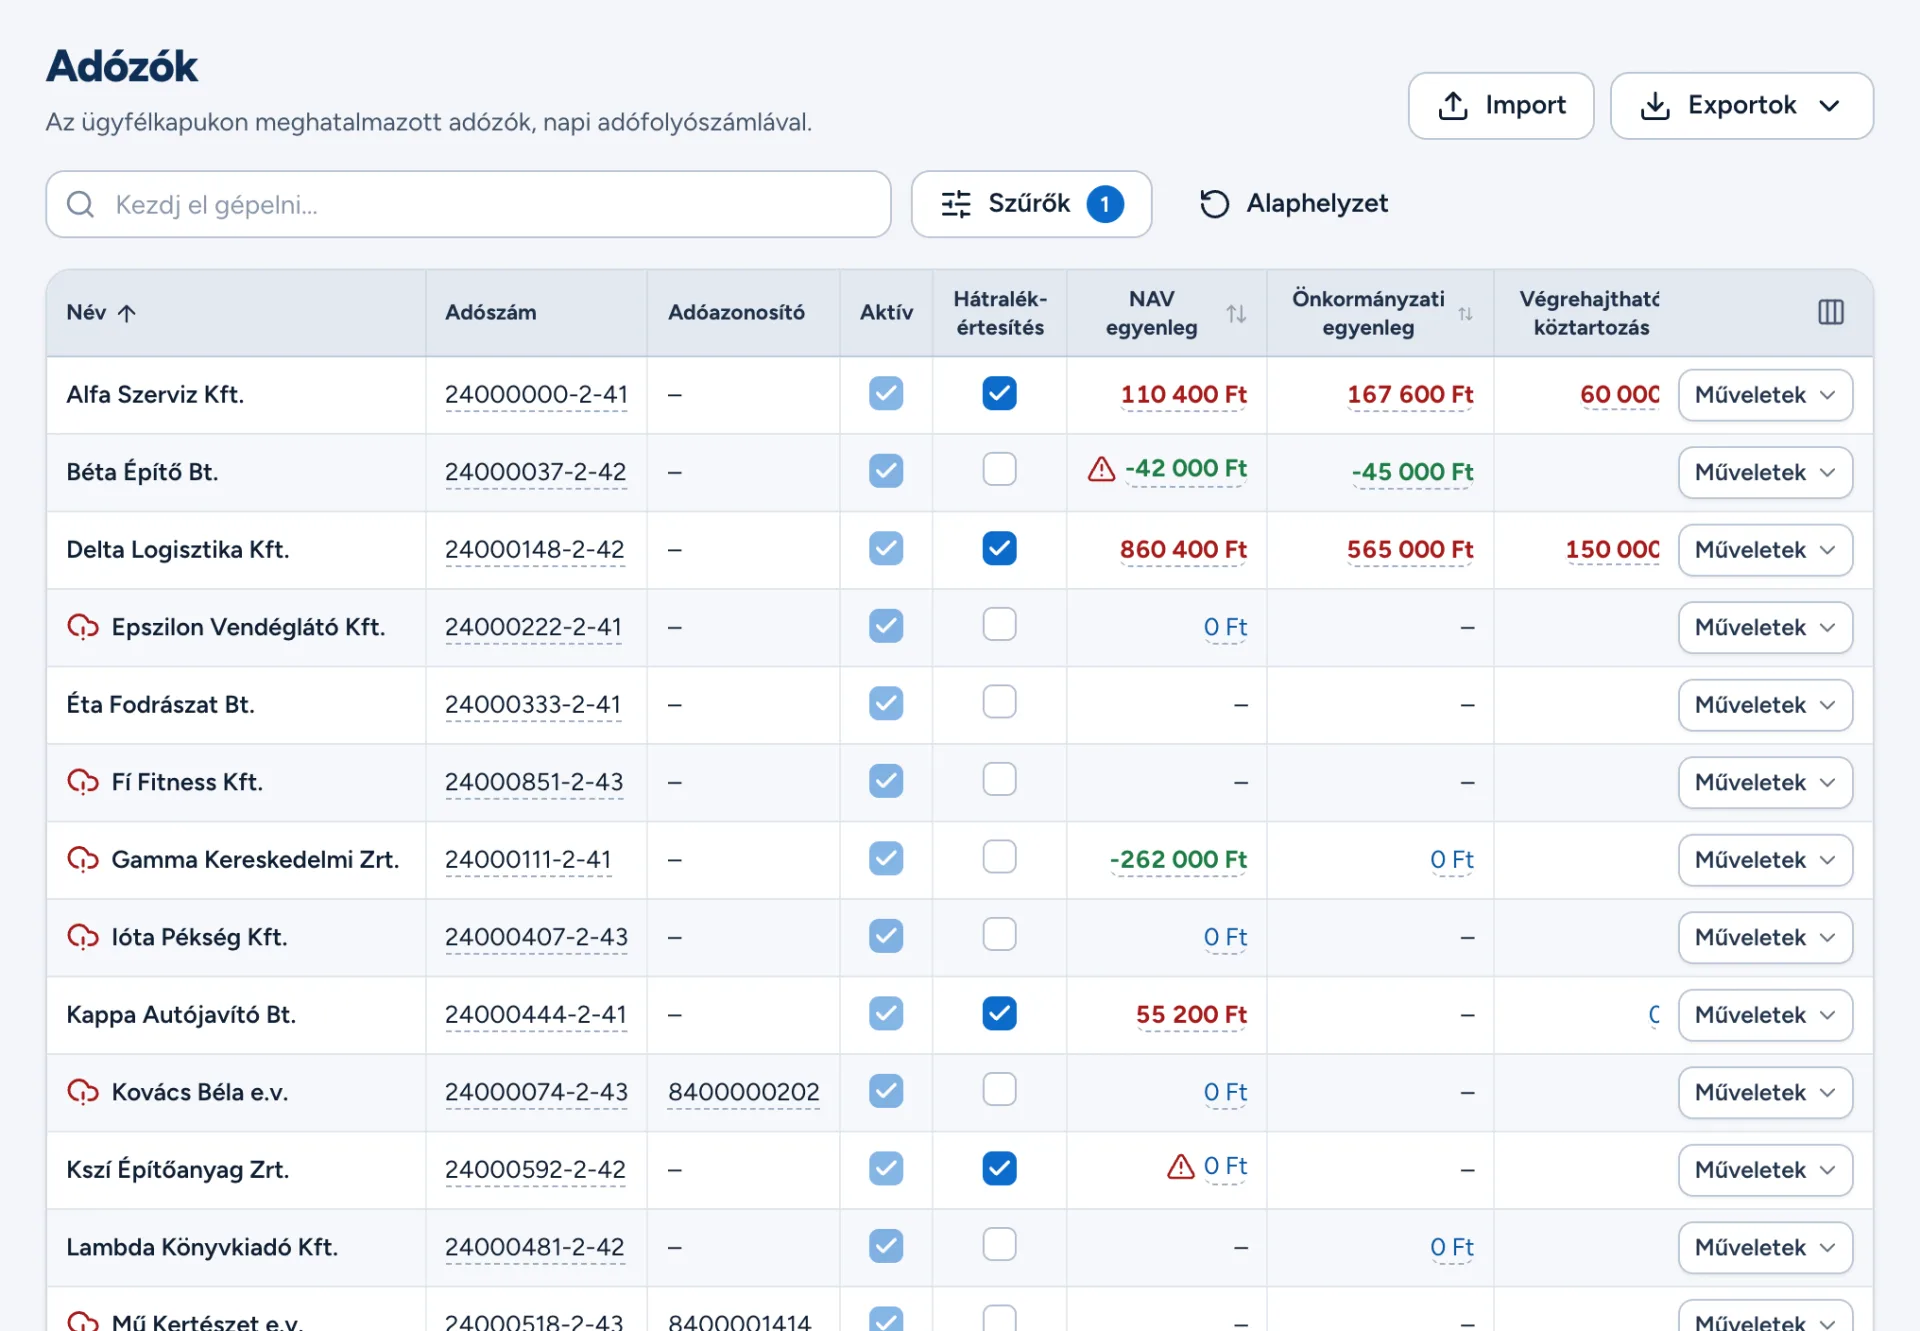This screenshot has height=1331, width=1920.
Task: Sort by NAV egyenleg using sort arrows
Action: click(1236, 313)
